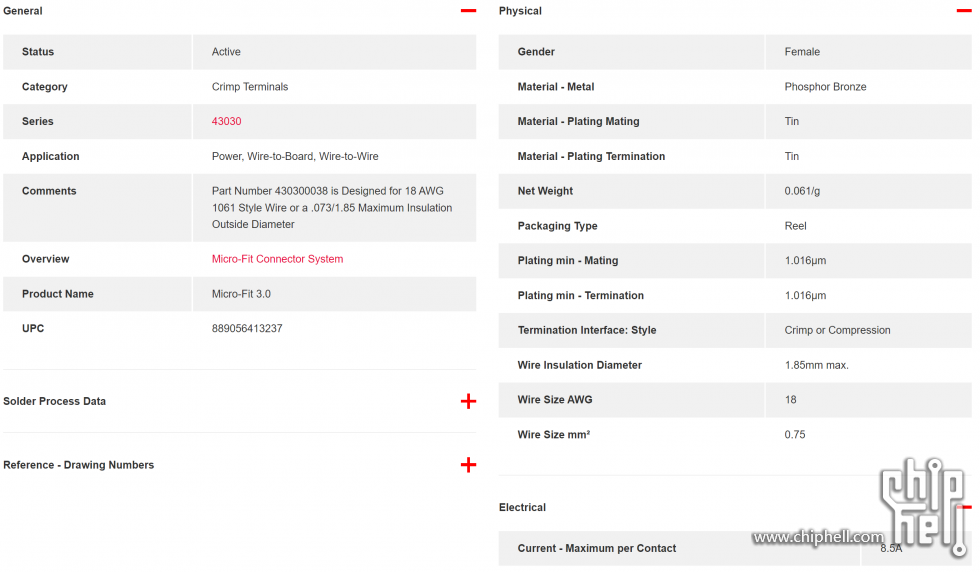Click the Reference - Drawing Numbers heading

78,464
